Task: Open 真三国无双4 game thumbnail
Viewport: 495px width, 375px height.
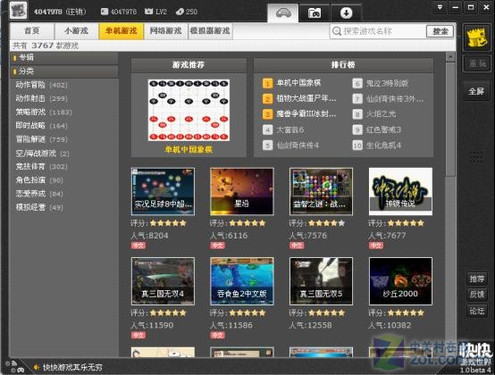Action: pyautogui.click(x=163, y=281)
